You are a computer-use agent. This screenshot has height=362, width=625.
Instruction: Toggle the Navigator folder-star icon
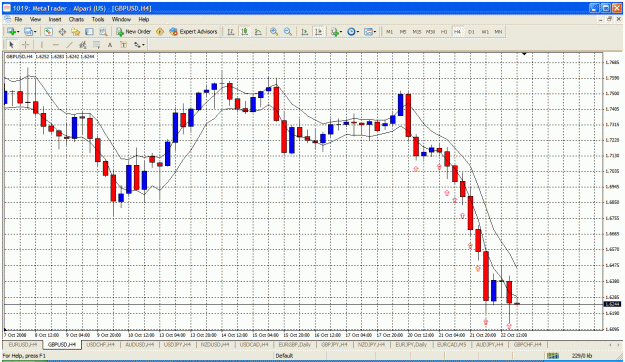(x=76, y=31)
